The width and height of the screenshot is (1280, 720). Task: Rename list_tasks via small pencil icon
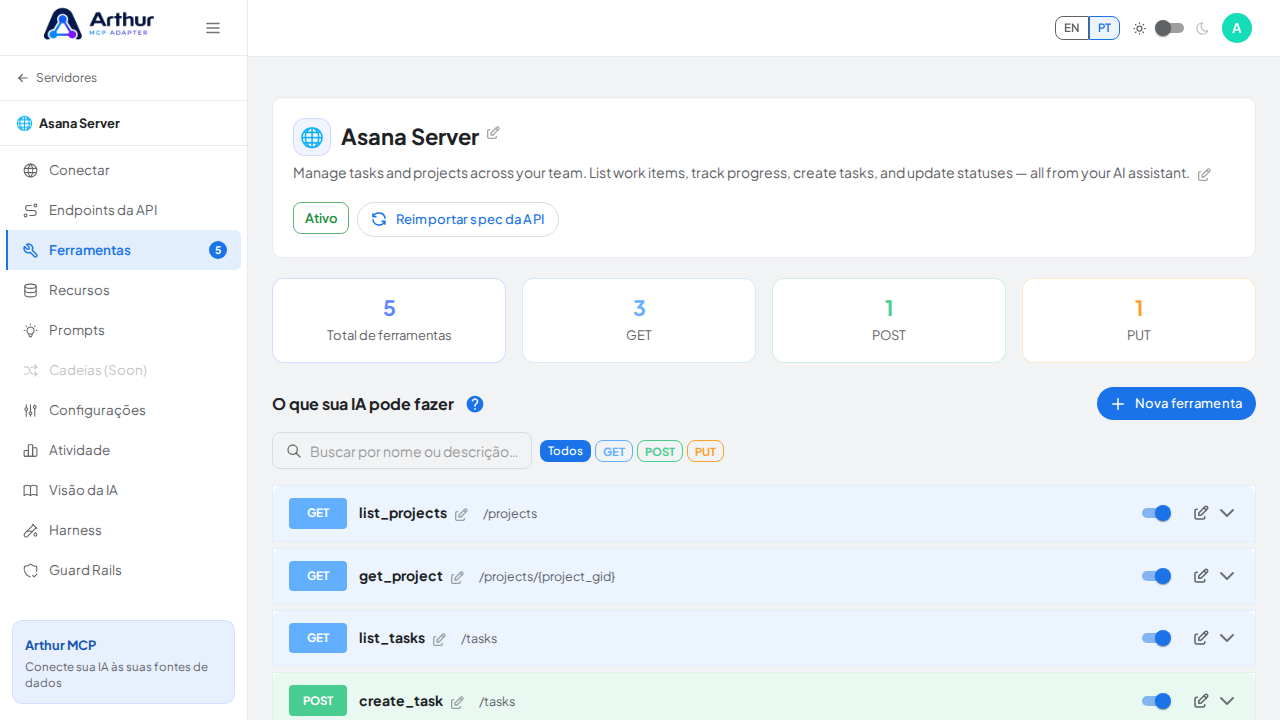[x=439, y=640]
